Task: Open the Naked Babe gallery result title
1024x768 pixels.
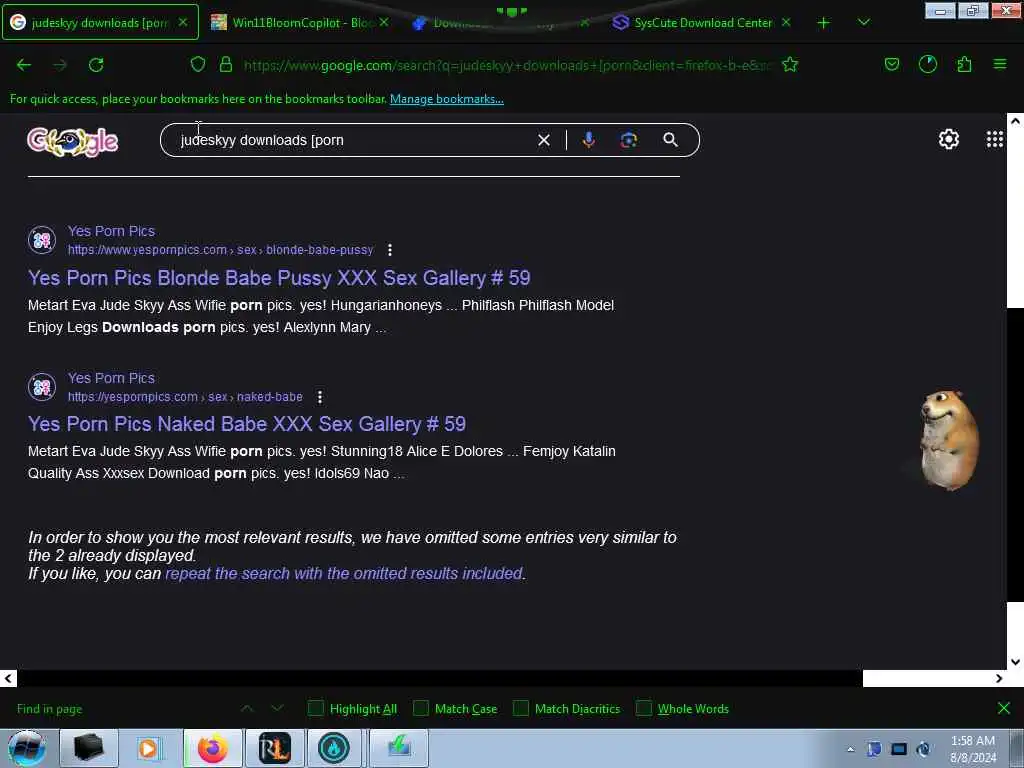Action: coord(247,424)
